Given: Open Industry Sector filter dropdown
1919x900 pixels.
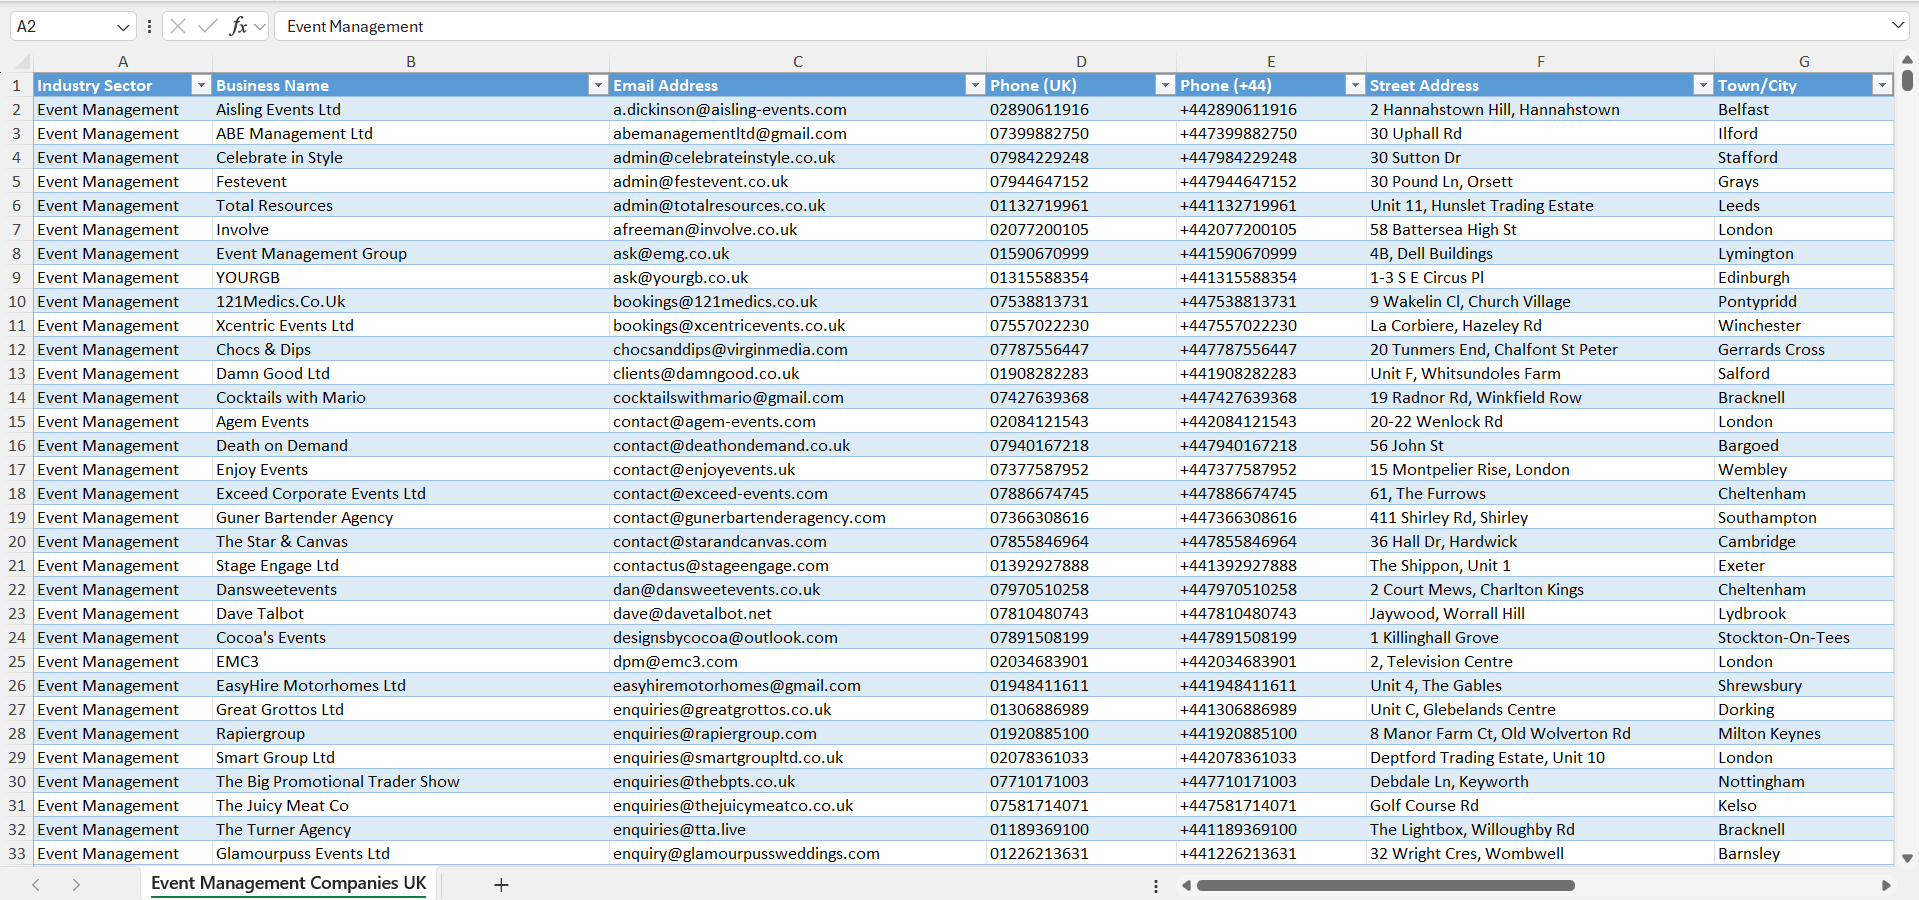Looking at the screenshot, I should [200, 85].
